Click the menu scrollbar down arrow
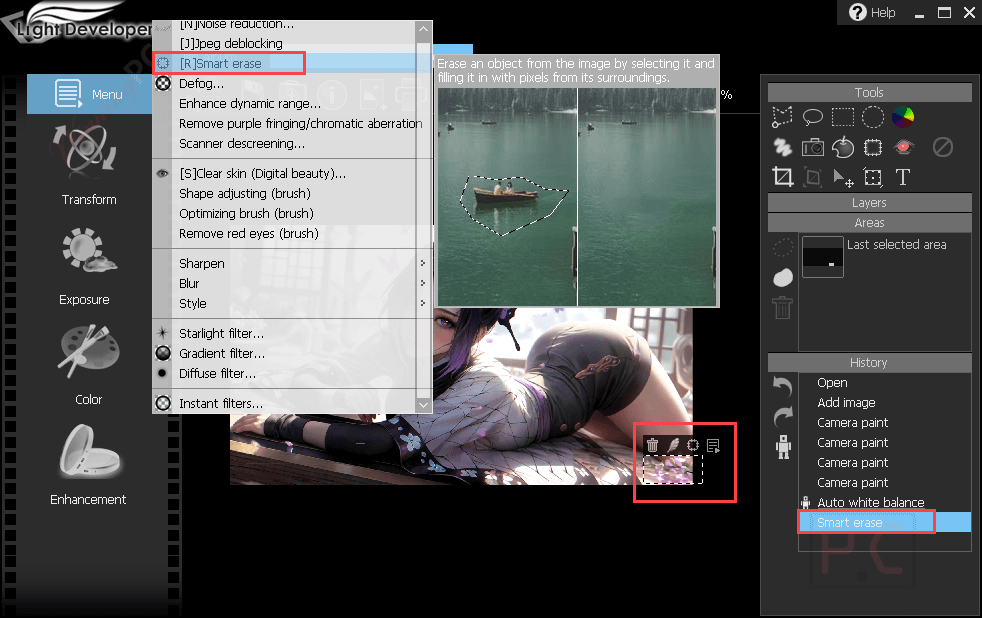The image size is (982, 618). click(424, 404)
